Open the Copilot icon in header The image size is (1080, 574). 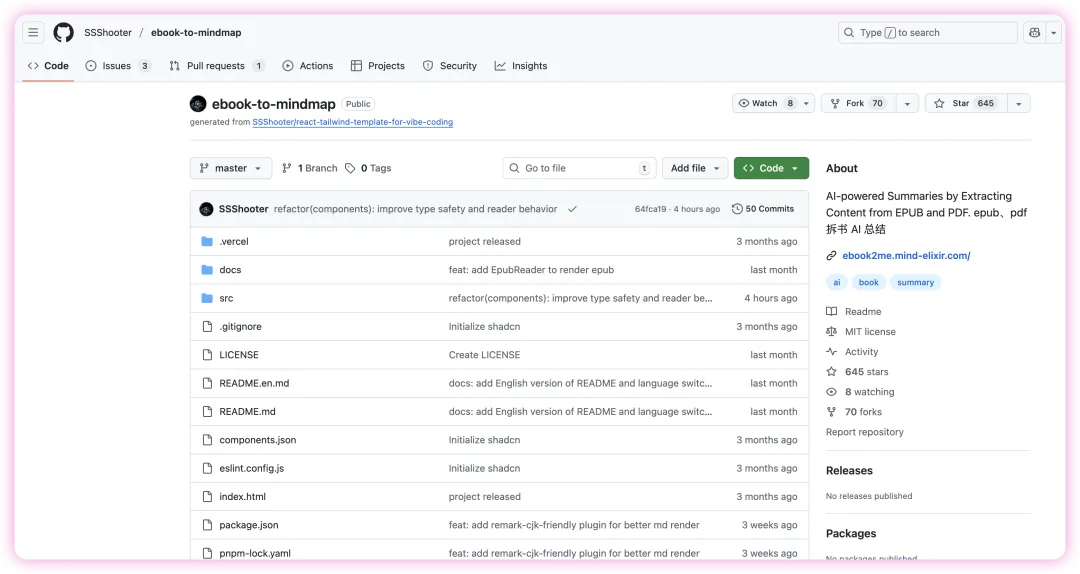[1035, 32]
